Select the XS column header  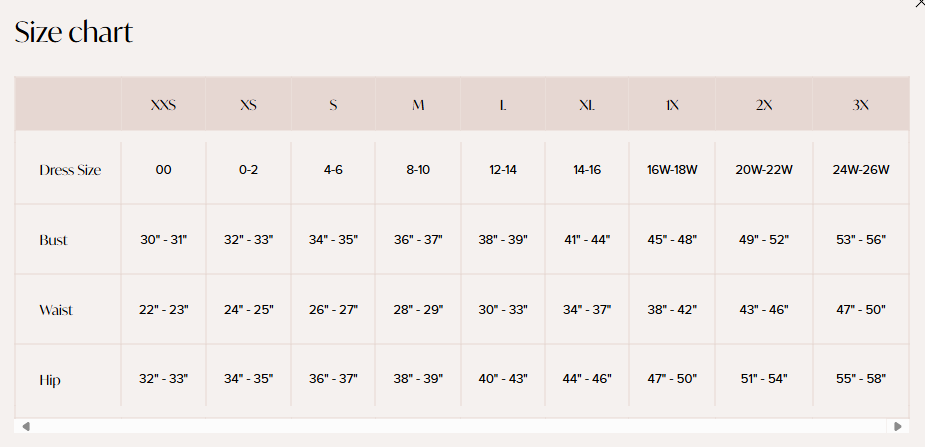coord(248,105)
